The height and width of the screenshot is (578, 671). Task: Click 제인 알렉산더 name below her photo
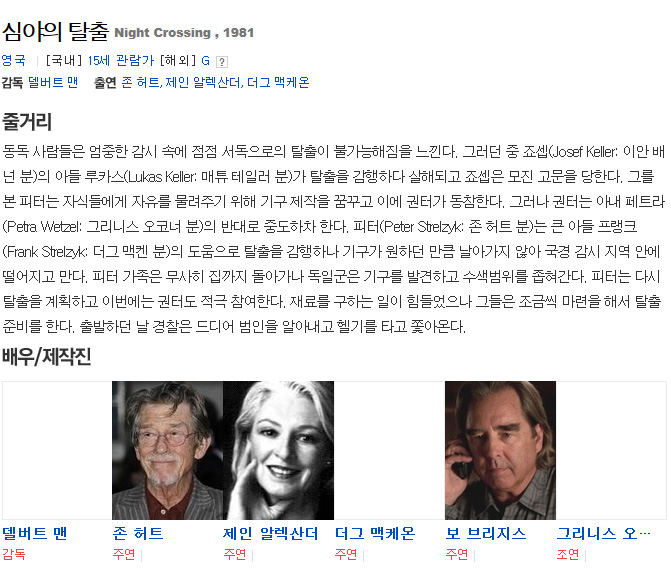point(270,534)
